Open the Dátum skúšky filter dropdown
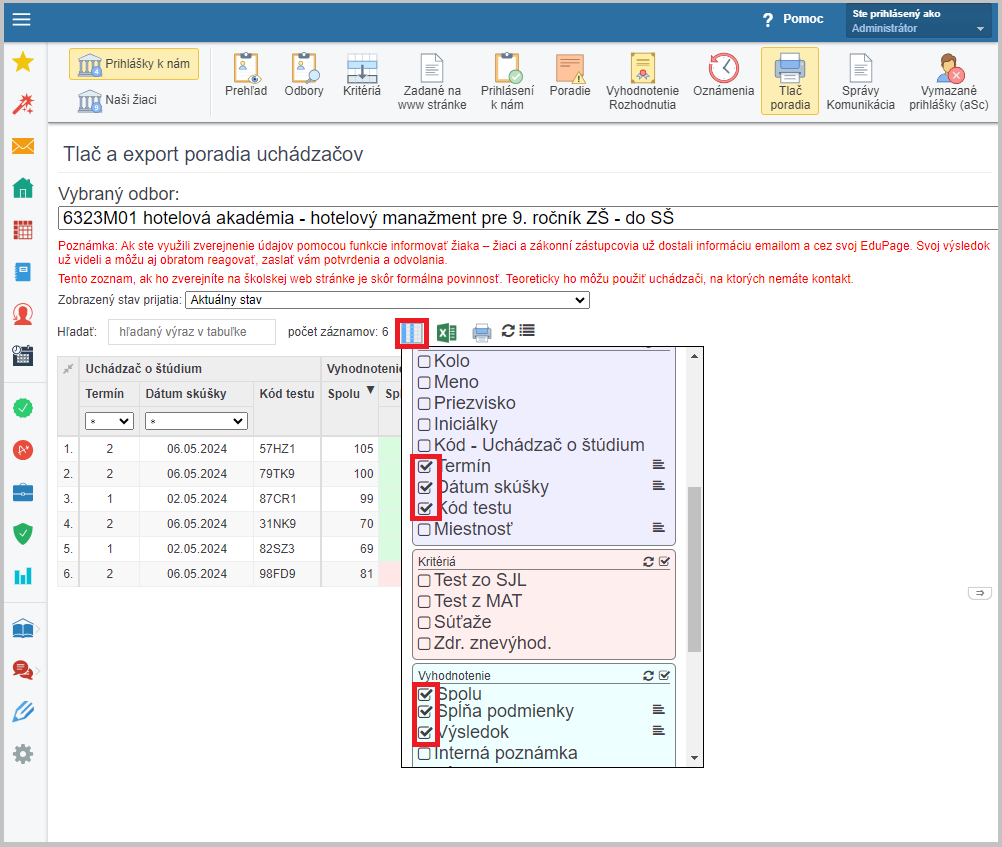Screen dimensions: 1002x847 tap(196, 421)
